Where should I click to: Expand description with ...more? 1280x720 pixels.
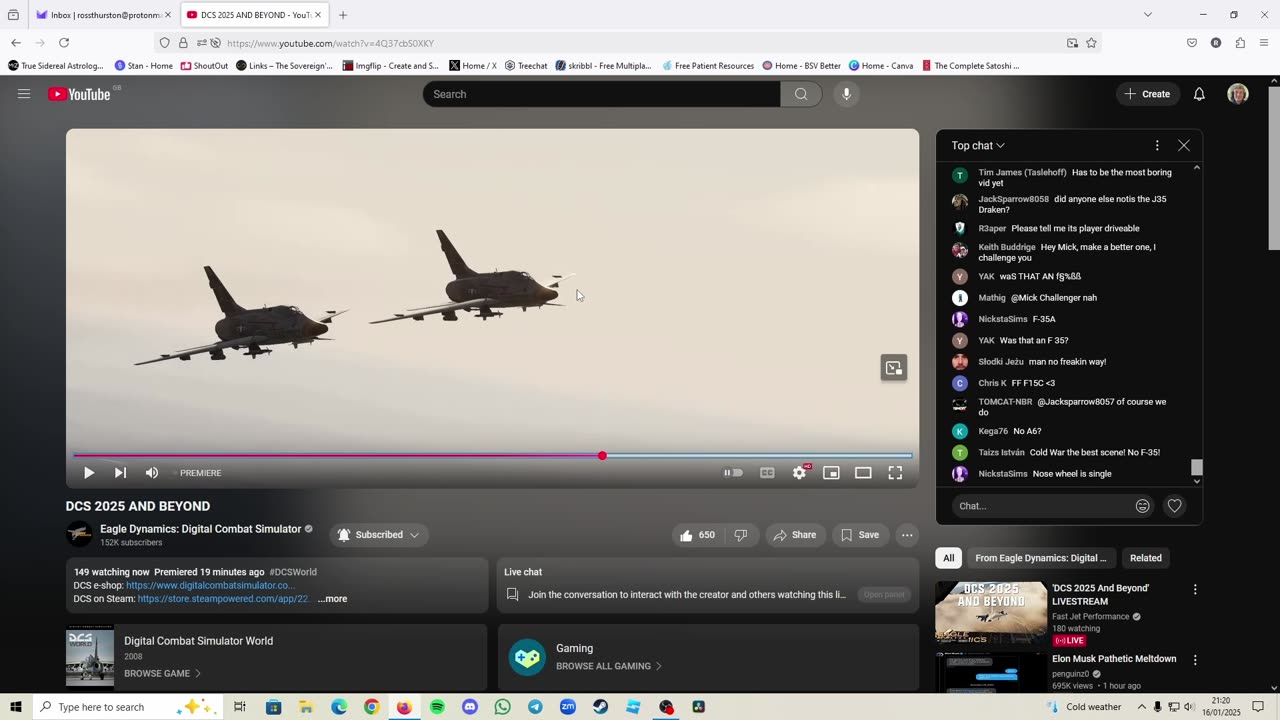[332, 599]
